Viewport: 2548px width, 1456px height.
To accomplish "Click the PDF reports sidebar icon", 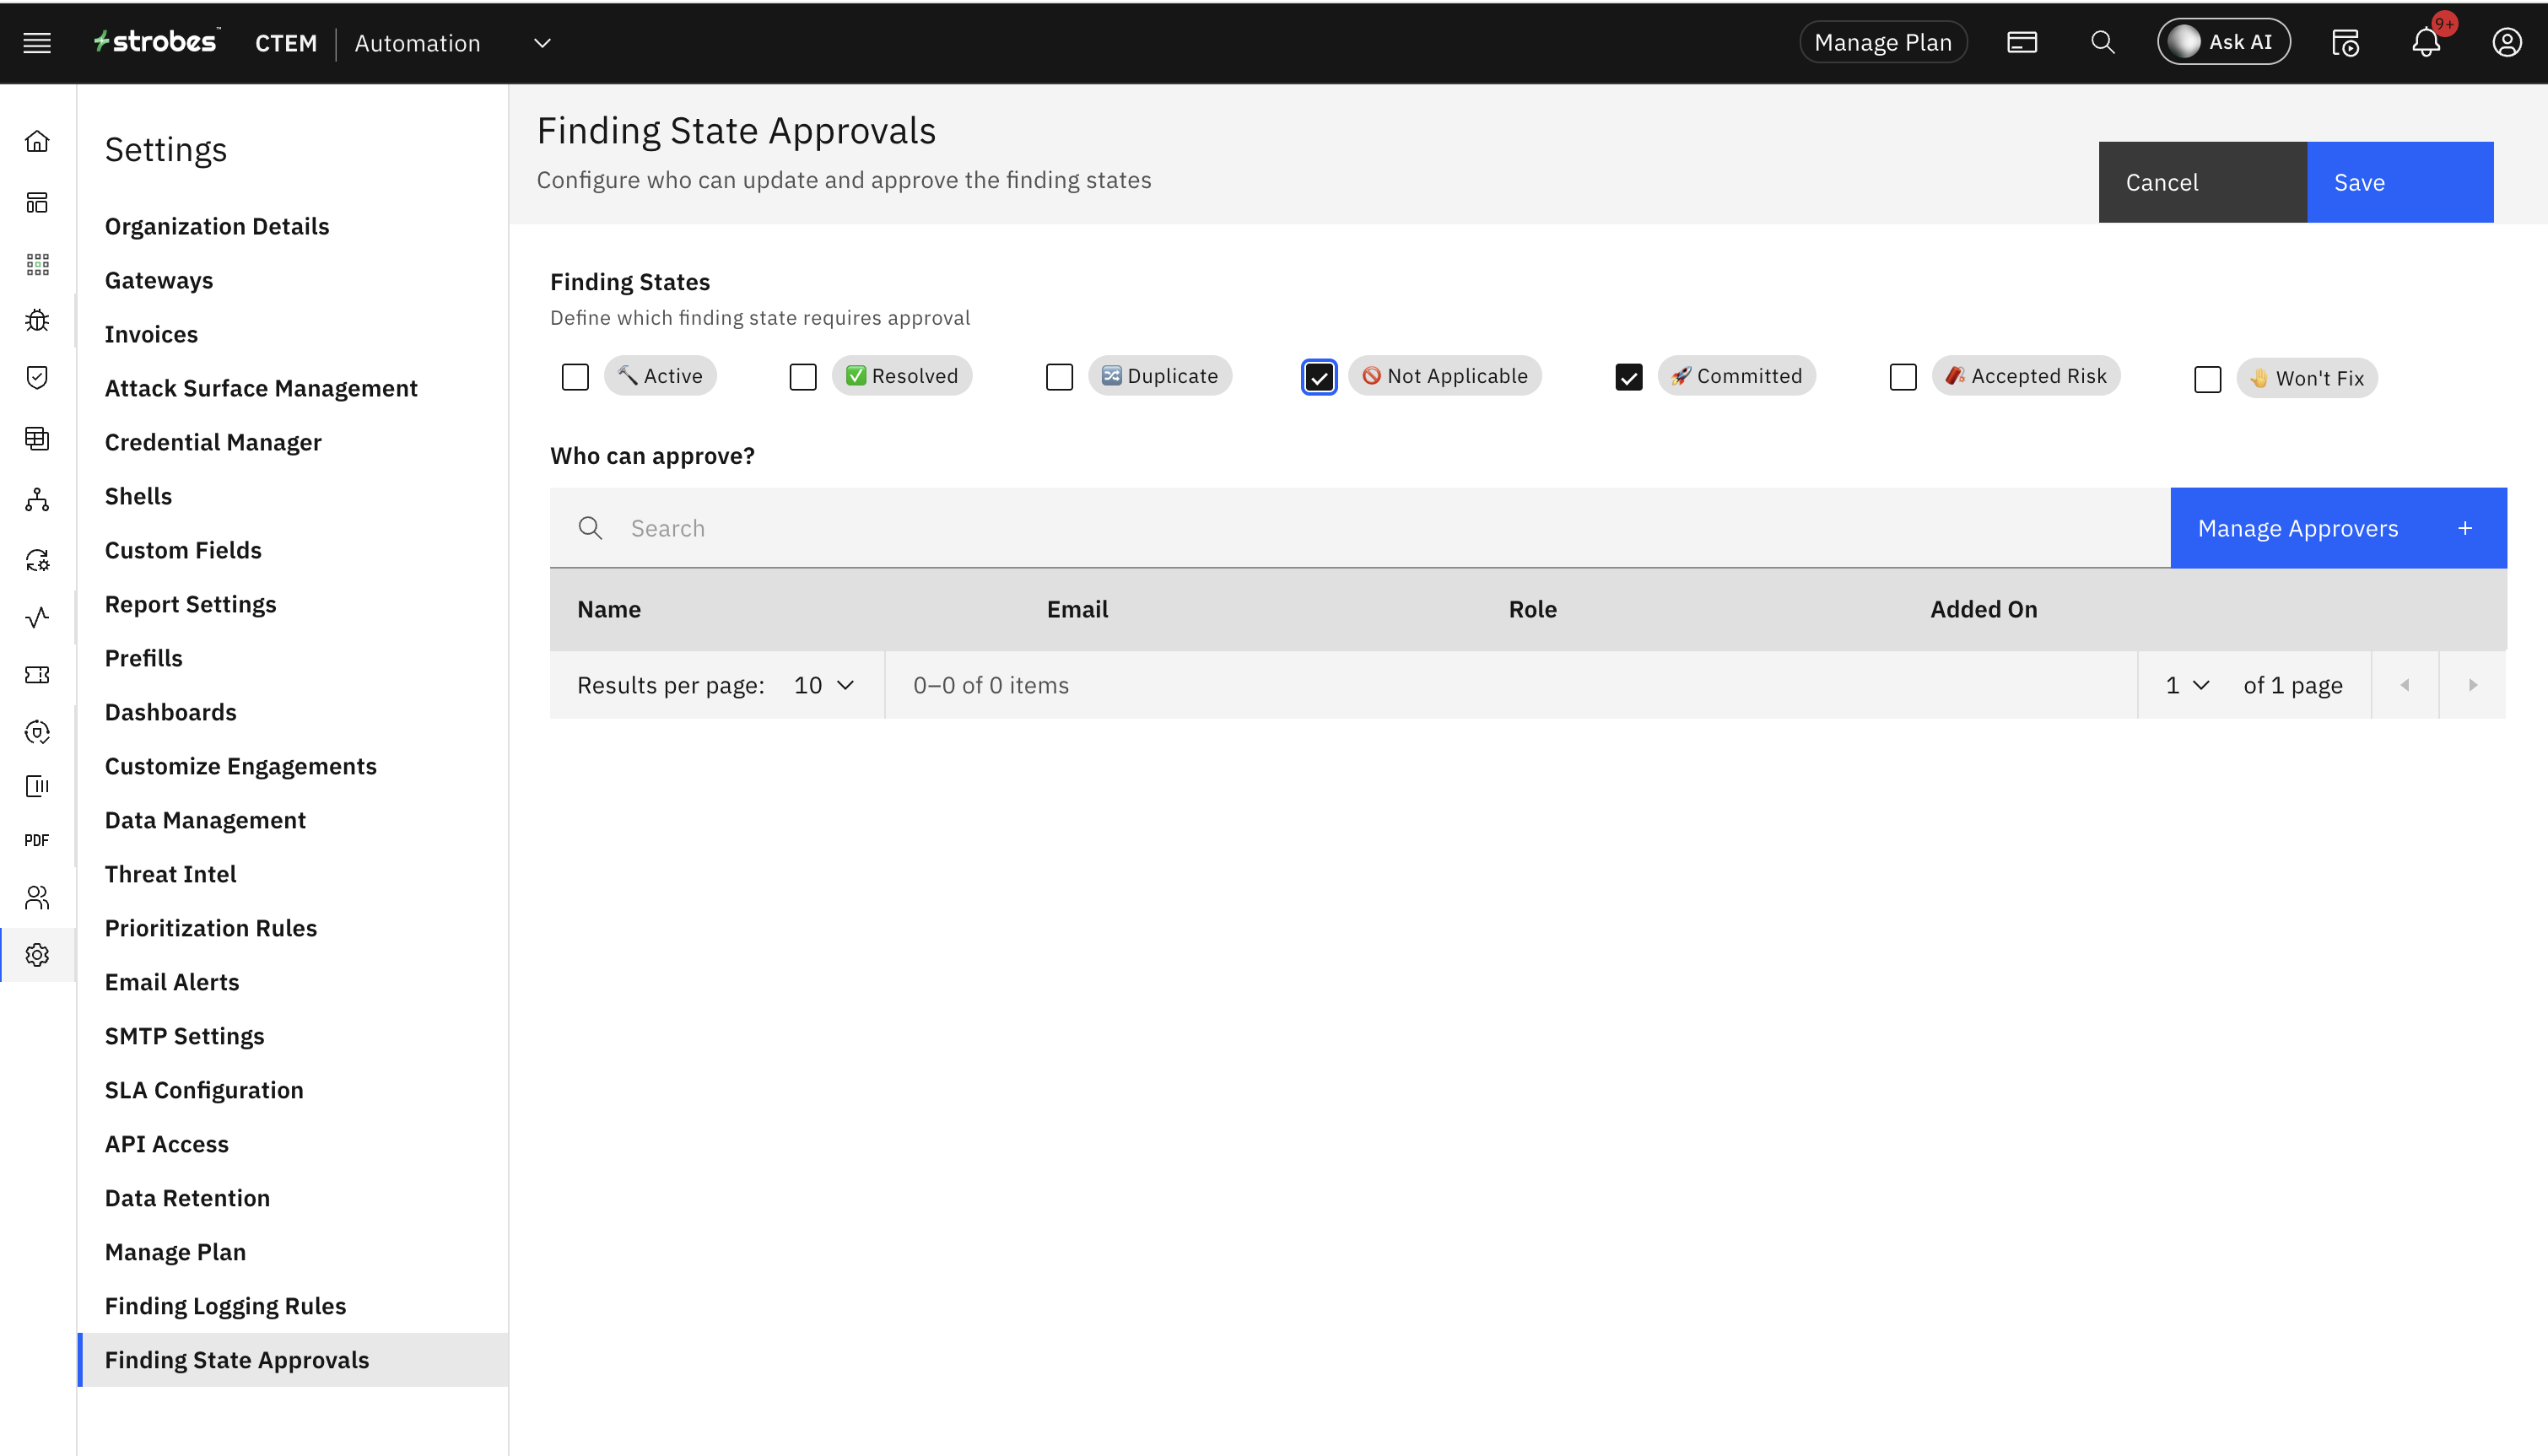I will click(37, 840).
